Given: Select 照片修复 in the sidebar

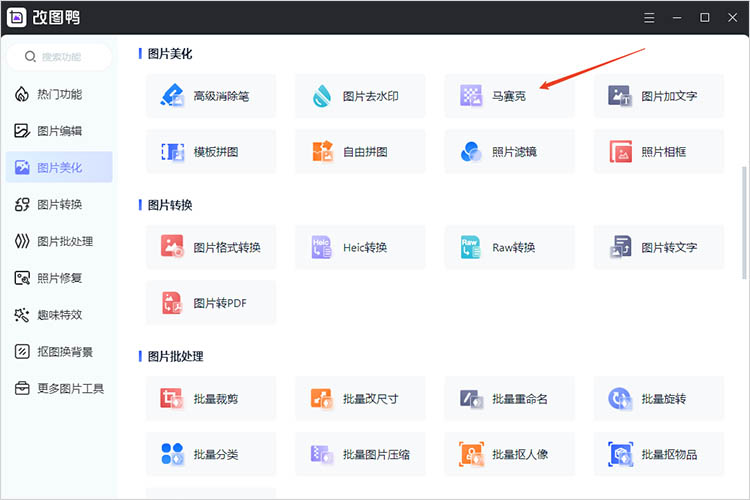Looking at the screenshot, I should click(x=59, y=278).
